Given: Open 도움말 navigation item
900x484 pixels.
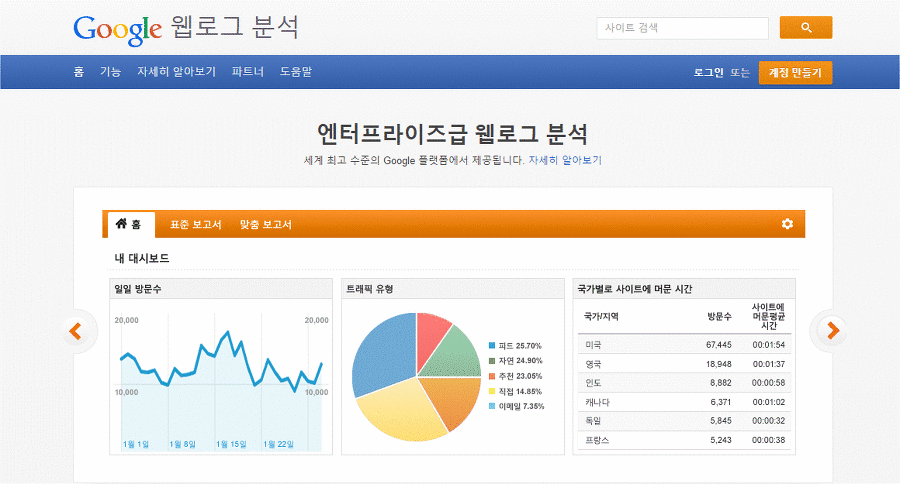Looking at the screenshot, I should 296,72.
